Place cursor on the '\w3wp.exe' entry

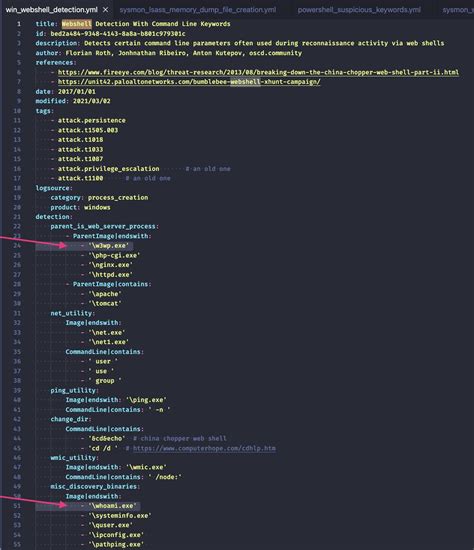(x=109, y=246)
